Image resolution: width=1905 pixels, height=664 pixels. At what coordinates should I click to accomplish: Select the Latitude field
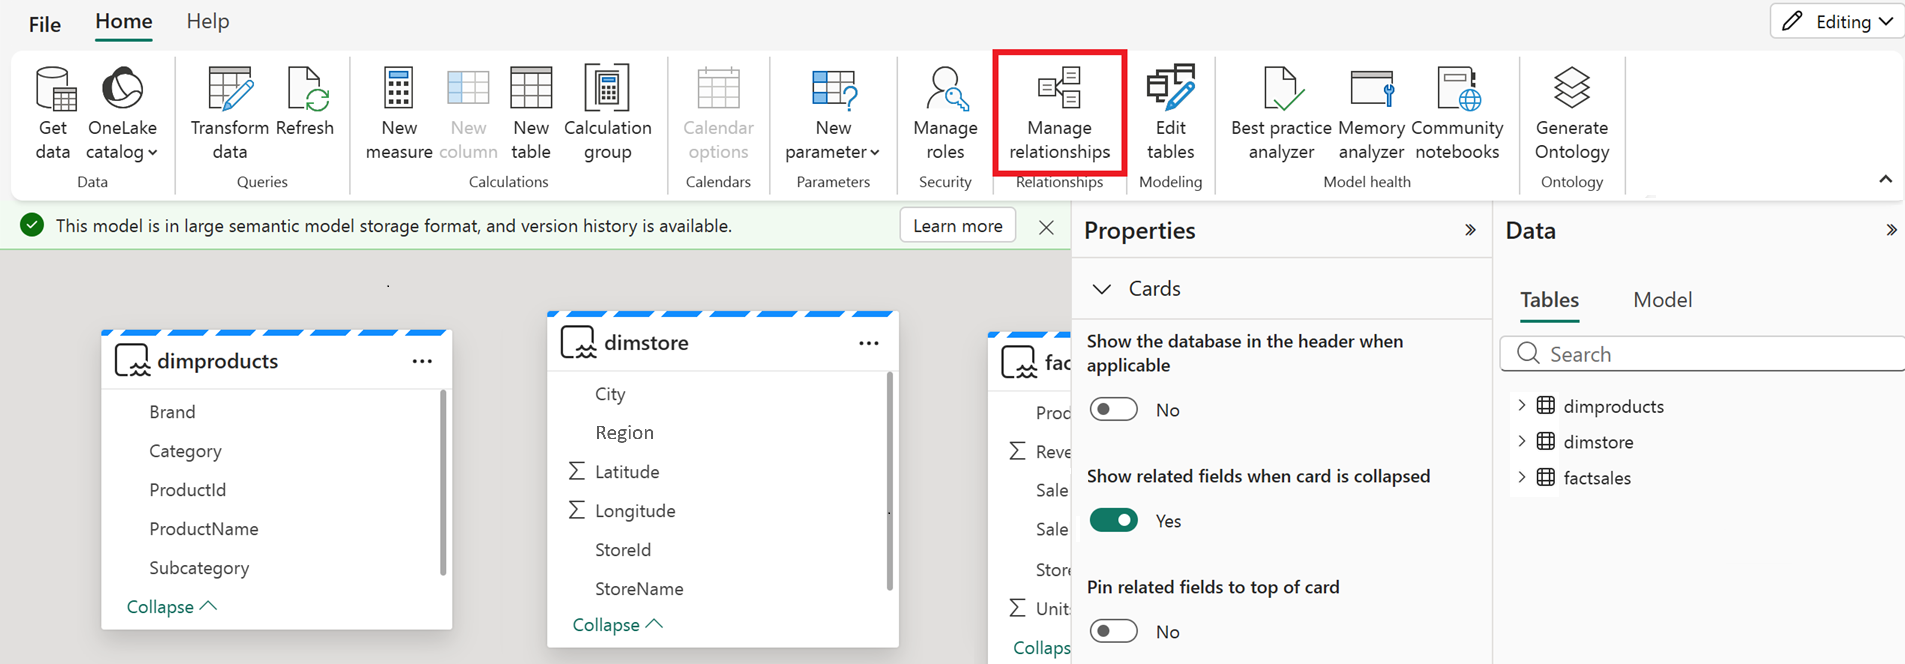627,472
